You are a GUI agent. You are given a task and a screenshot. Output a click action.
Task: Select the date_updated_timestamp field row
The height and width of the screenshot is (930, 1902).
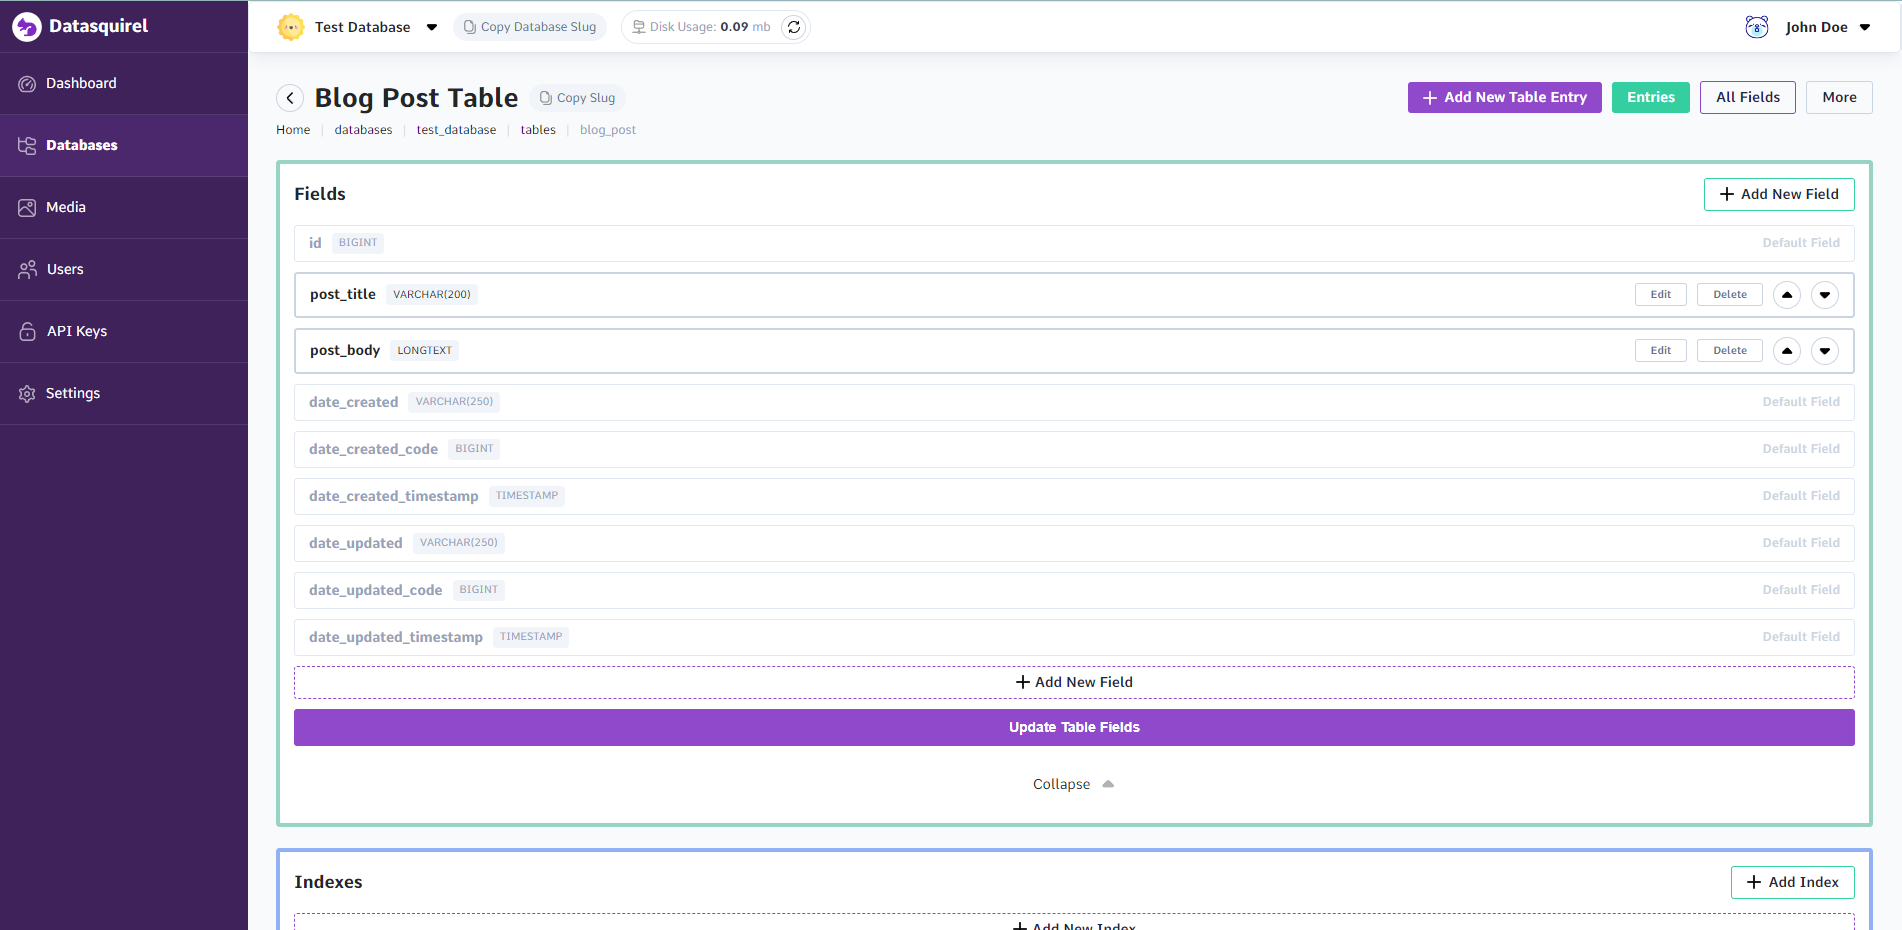(1074, 637)
